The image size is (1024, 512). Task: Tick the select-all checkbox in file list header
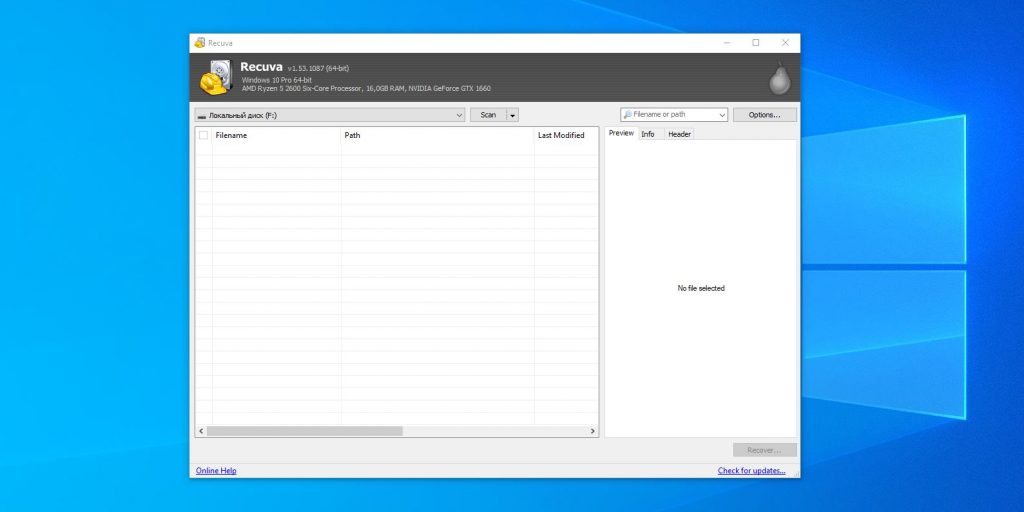pos(204,135)
